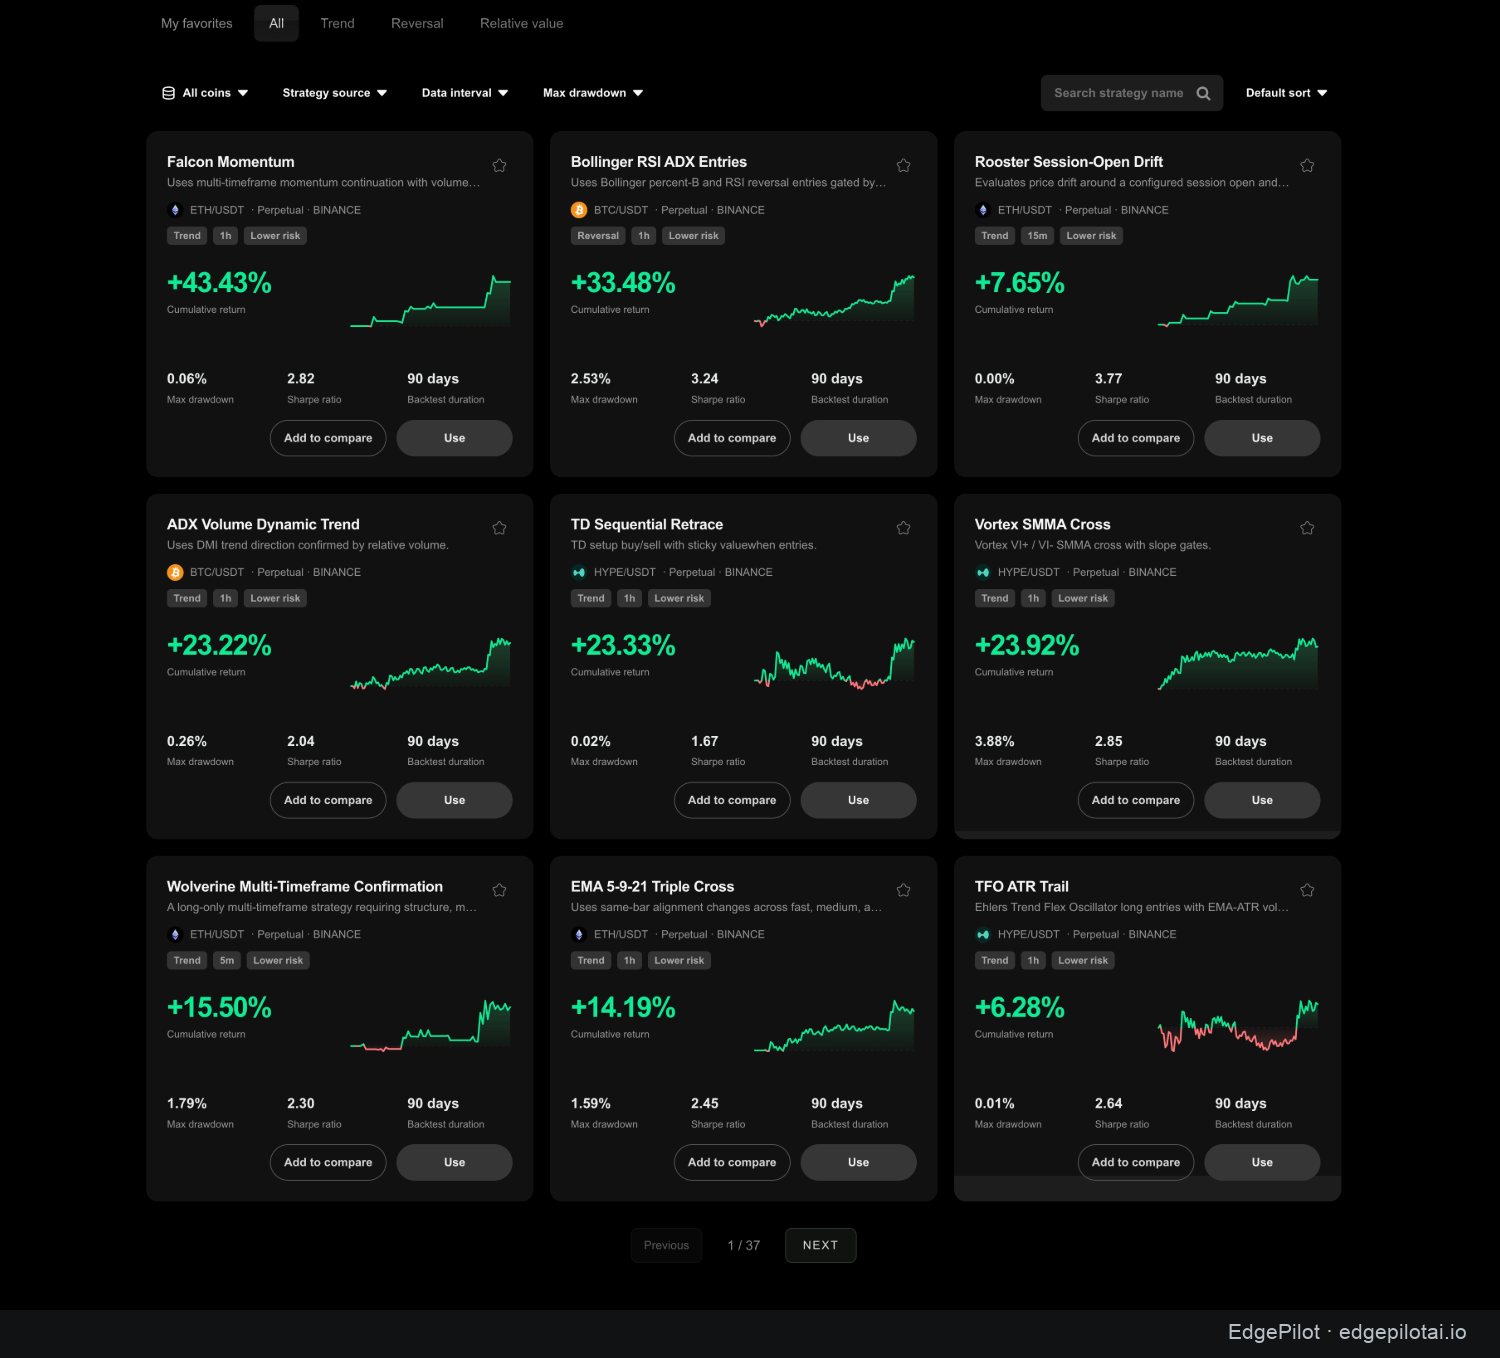This screenshot has height=1358, width=1500.
Task: Click ETH coin icon on Falcon Momentum
Action: point(175,210)
